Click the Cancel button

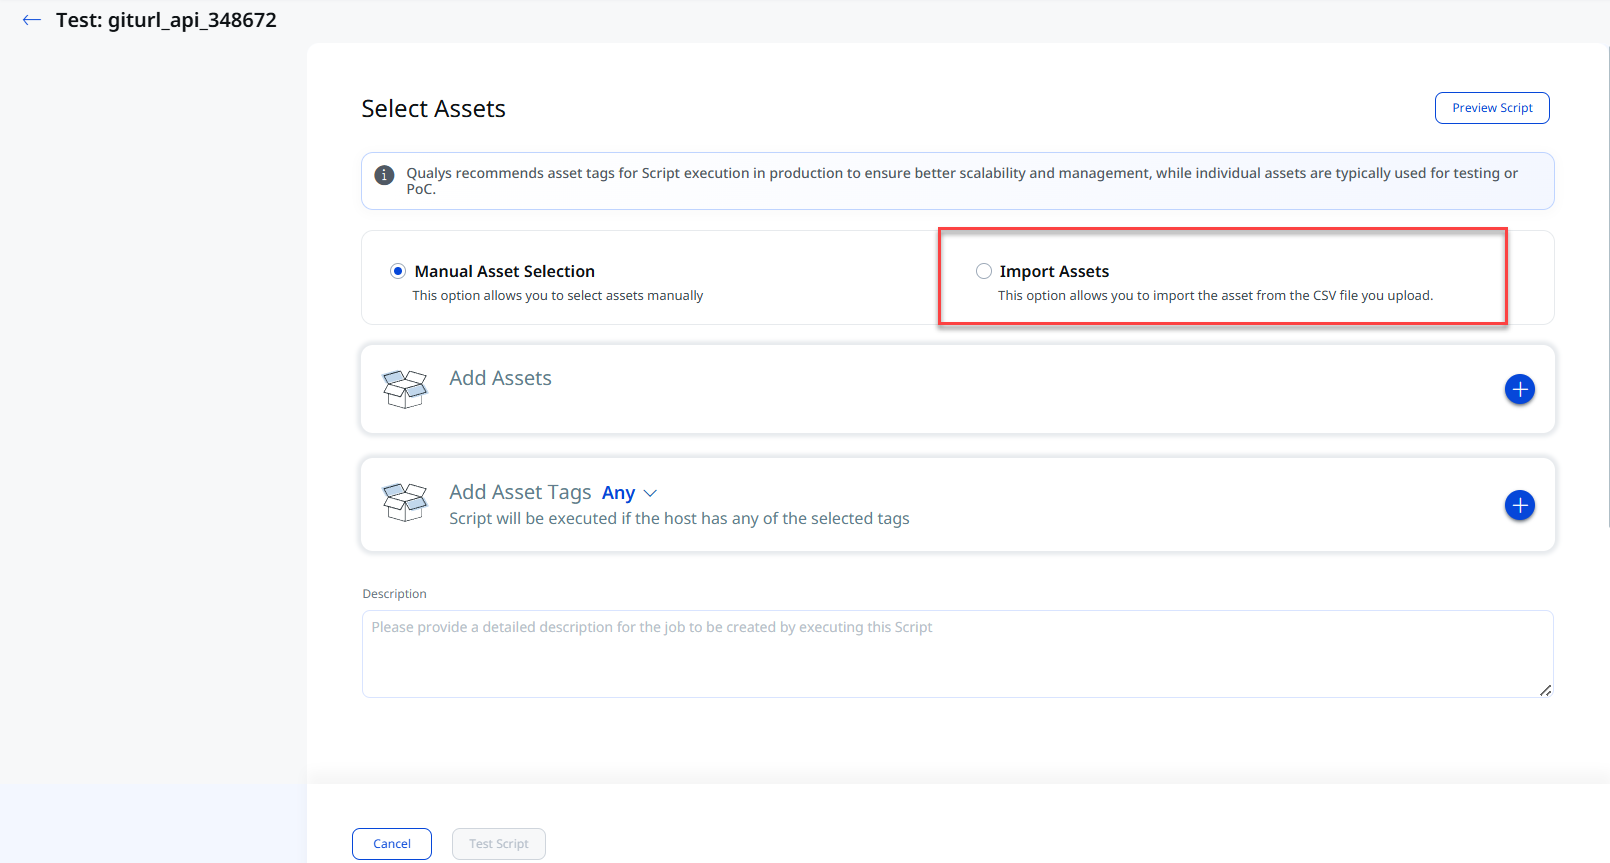pyautogui.click(x=392, y=844)
